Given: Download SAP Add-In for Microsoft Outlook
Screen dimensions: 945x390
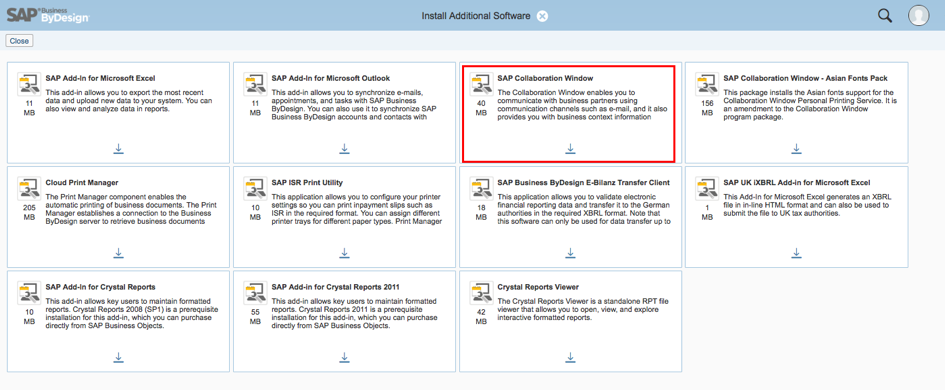Looking at the screenshot, I should 345,148.
